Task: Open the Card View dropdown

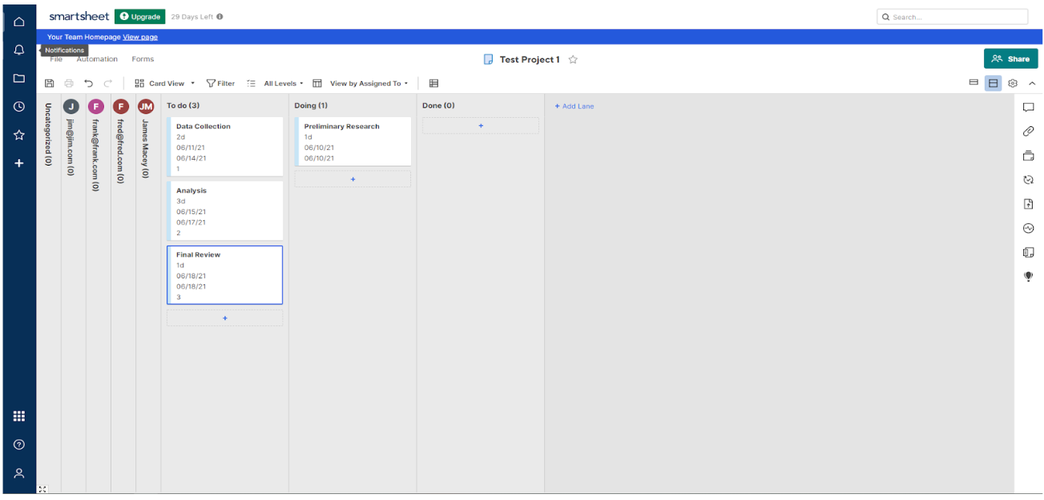Action: point(165,84)
